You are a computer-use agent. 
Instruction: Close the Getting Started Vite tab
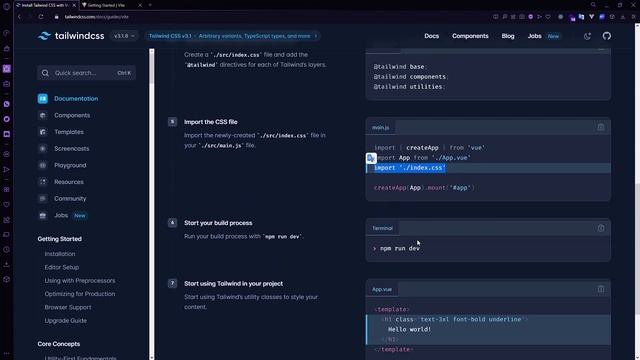[140, 5]
